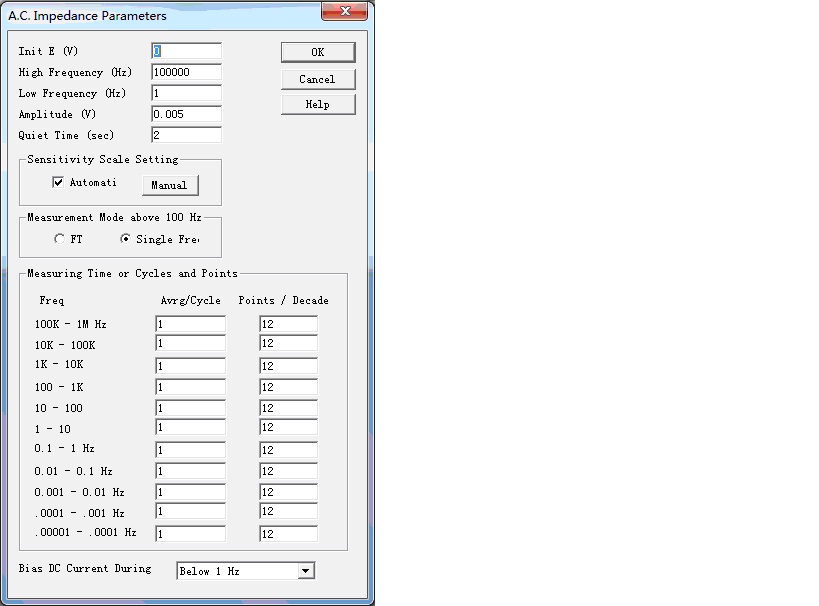Open Help for impedance parameters
The width and height of the screenshot is (819, 606).
318,104
